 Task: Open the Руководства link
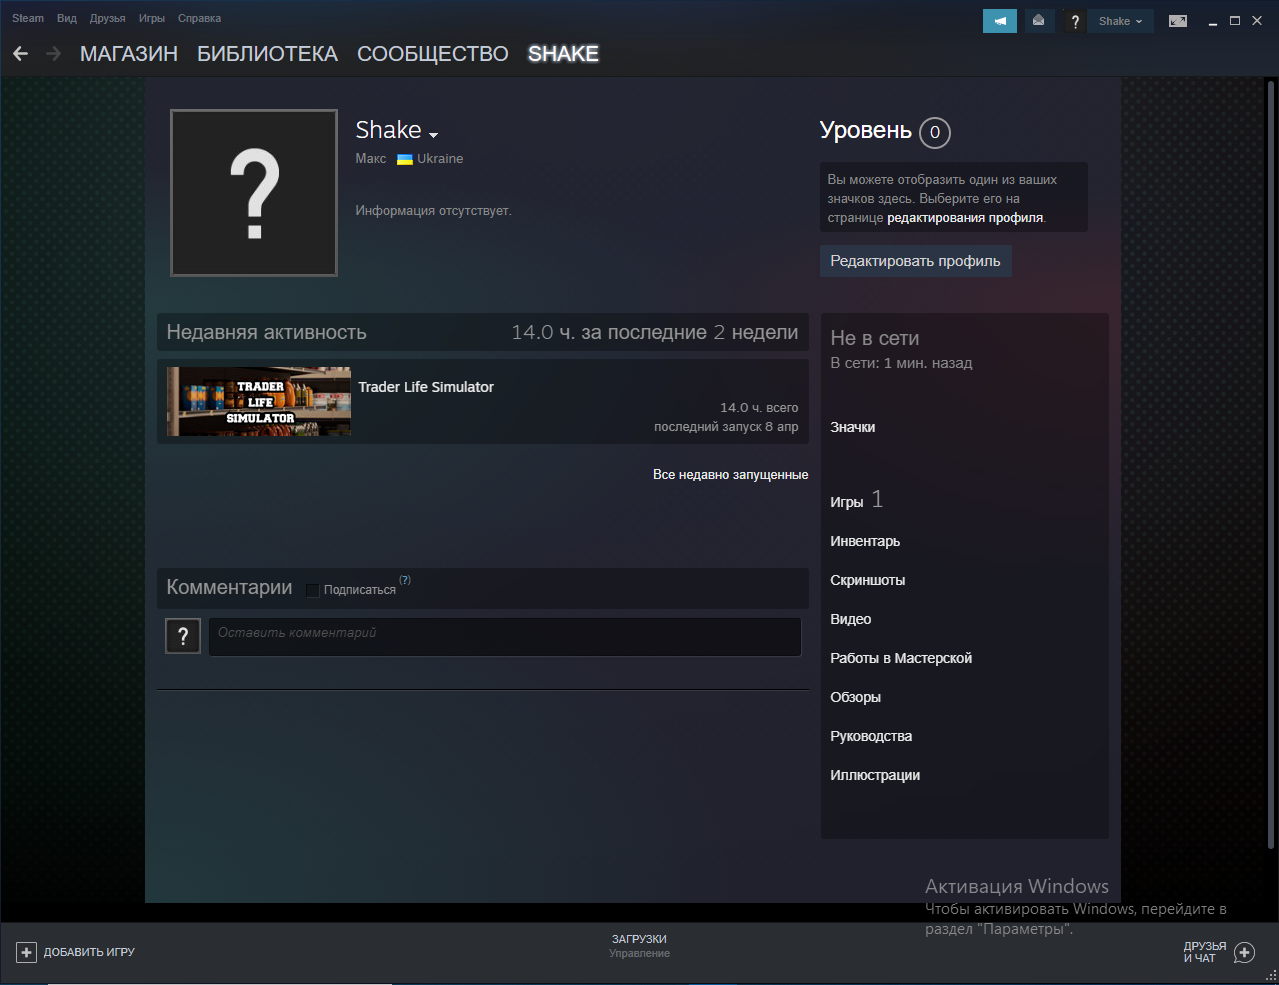click(x=871, y=736)
